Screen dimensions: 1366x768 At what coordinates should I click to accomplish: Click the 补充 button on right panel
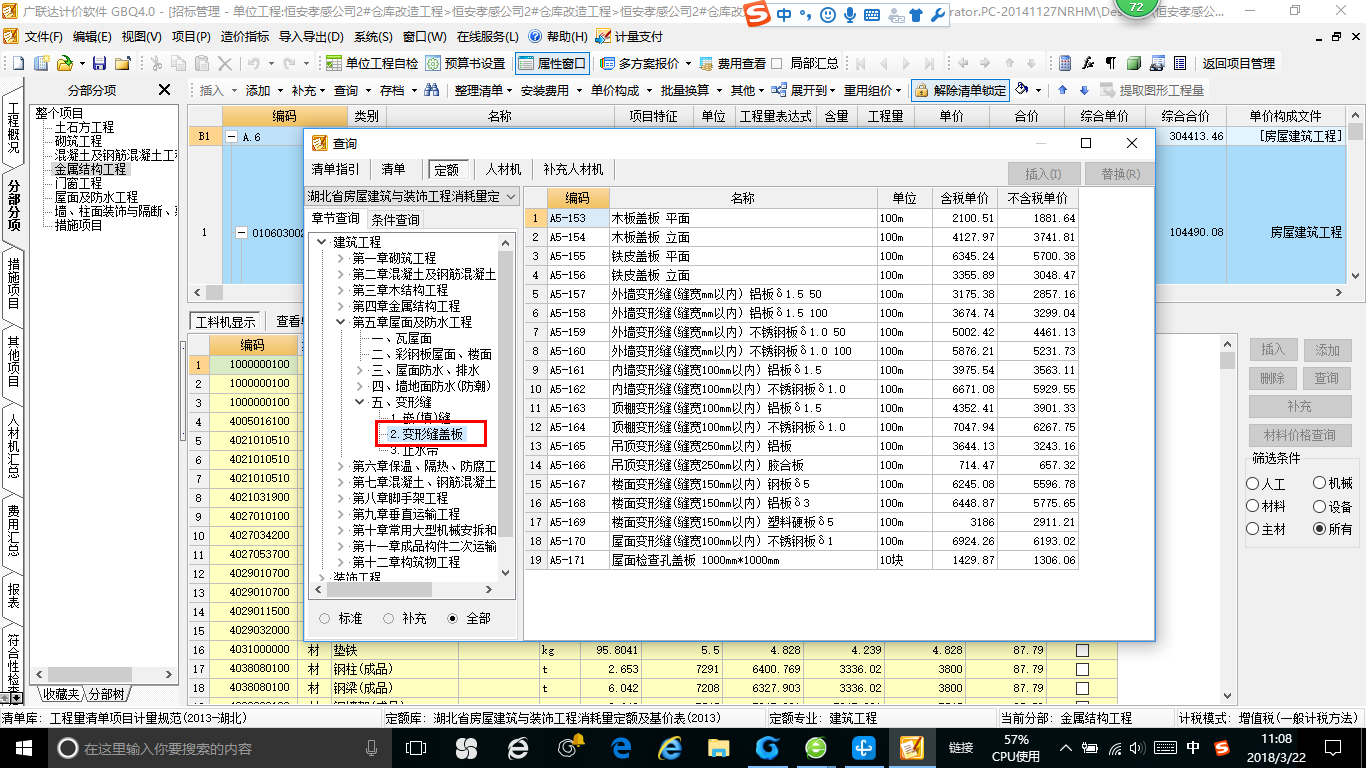(x=1300, y=407)
